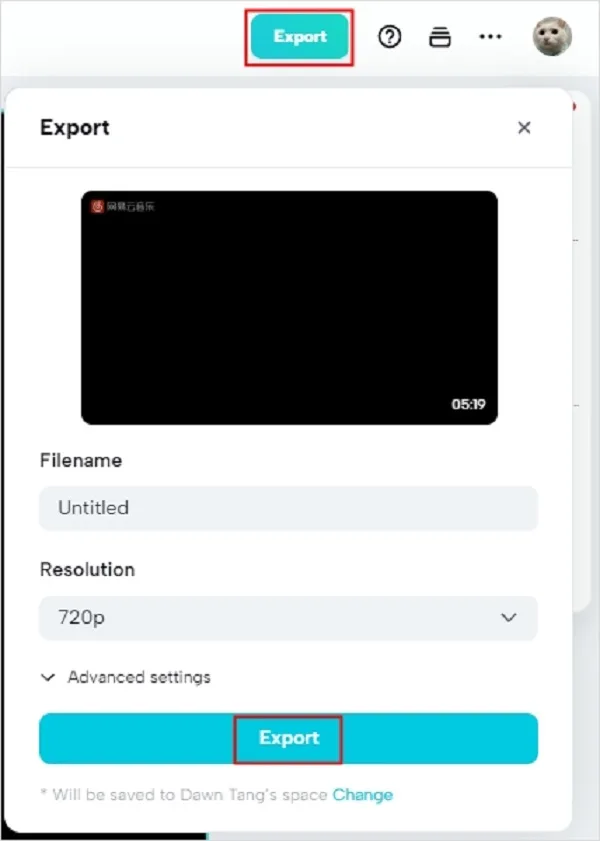600x841 pixels.
Task: Click the stacked layers icon in the top bar
Action: (440, 37)
